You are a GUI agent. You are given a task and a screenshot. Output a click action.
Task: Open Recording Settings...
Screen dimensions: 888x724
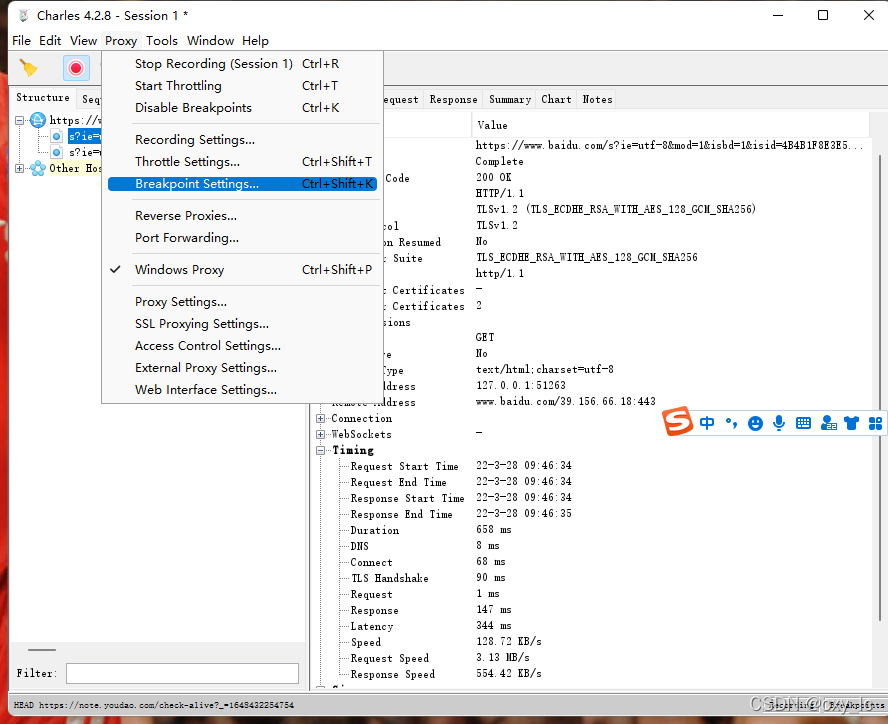coord(242,139)
